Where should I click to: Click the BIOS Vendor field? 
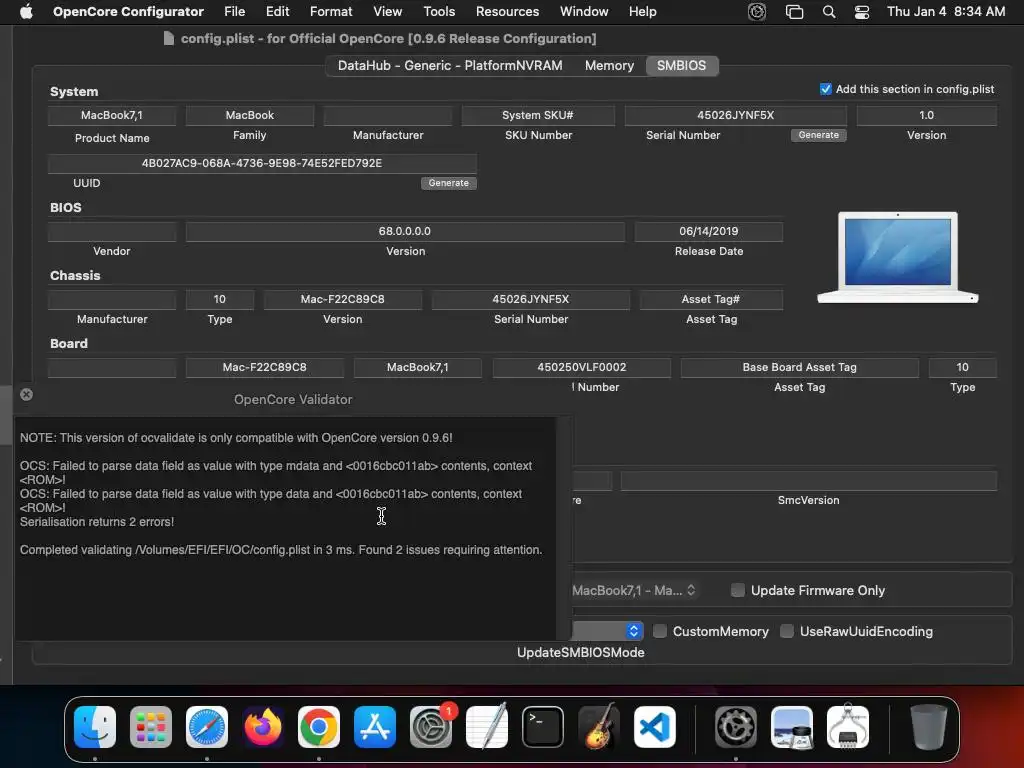click(x=112, y=231)
